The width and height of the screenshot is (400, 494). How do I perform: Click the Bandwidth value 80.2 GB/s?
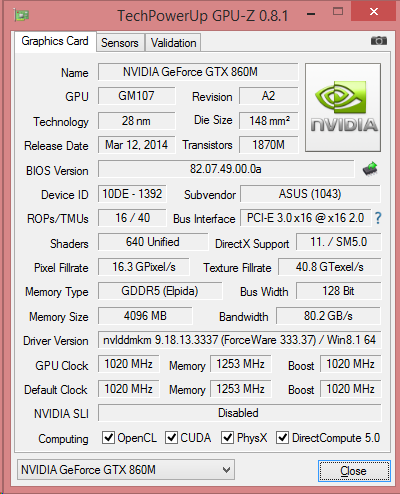[x=328, y=316]
